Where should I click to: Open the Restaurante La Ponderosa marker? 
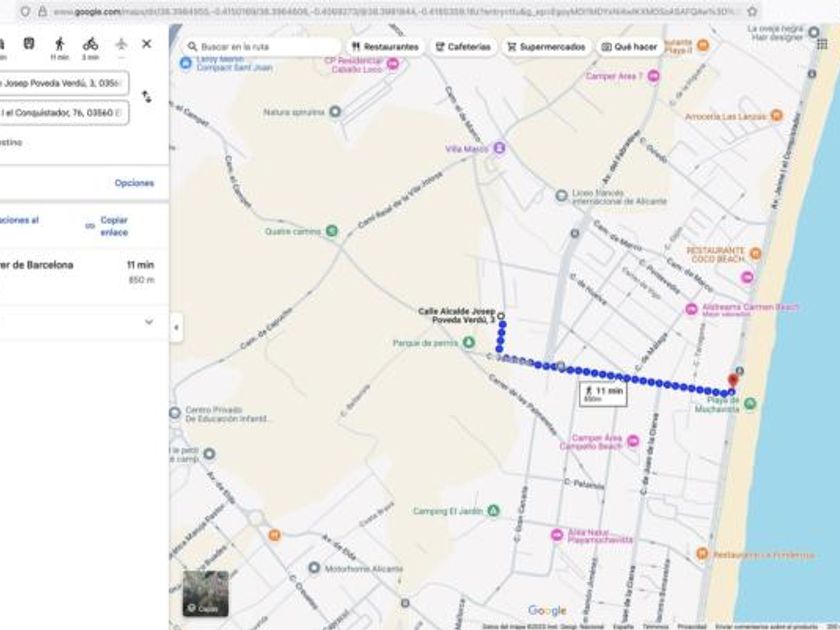[x=702, y=554]
